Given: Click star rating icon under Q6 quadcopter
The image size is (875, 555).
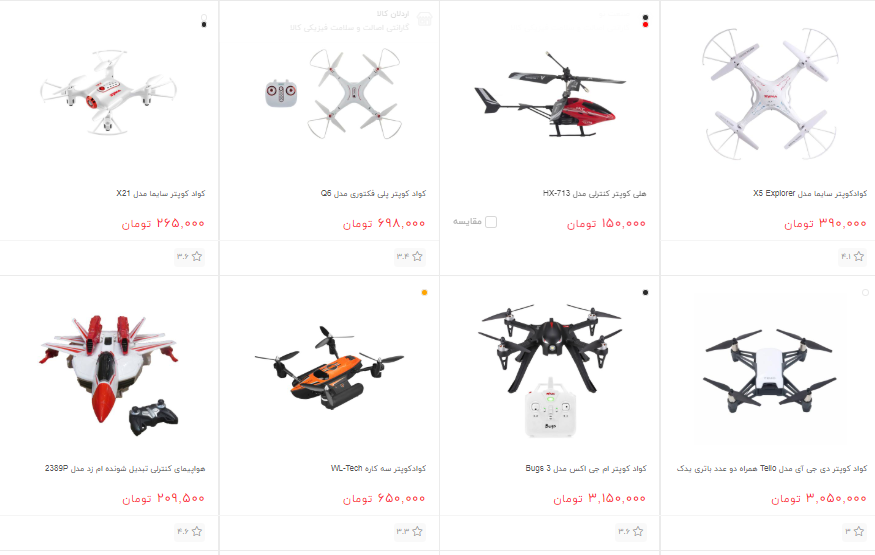Looking at the screenshot, I should coord(417,257).
